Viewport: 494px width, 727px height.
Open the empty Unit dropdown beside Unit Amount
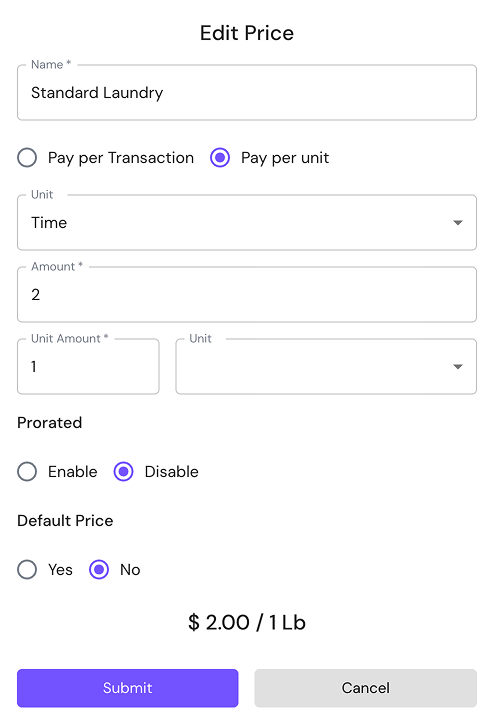(326, 366)
